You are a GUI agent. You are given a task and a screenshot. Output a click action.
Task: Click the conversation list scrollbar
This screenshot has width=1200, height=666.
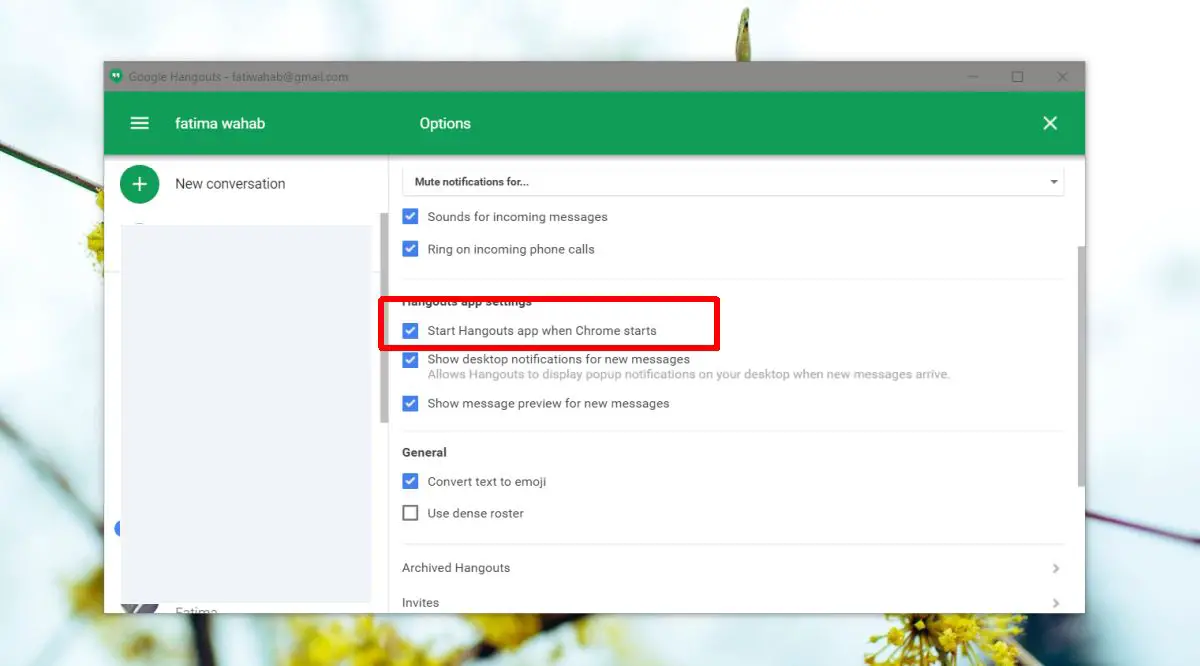pyautogui.click(x=384, y=317)
